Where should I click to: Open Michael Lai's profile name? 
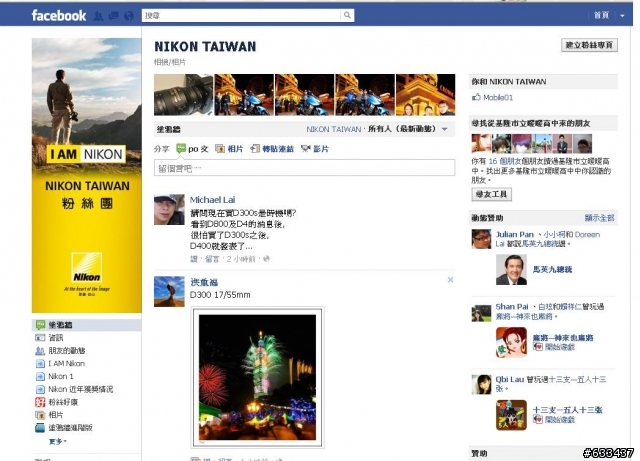[212, 200]
